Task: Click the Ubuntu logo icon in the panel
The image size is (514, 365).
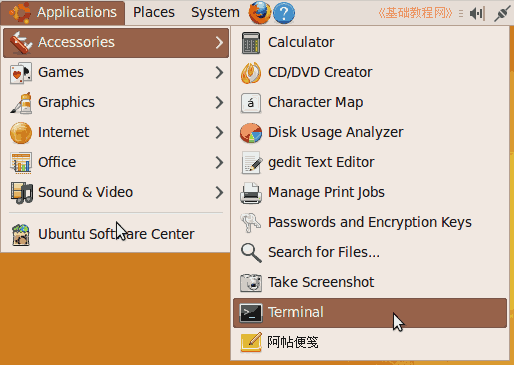Action: pyautogui.click(x=20, y=13)
